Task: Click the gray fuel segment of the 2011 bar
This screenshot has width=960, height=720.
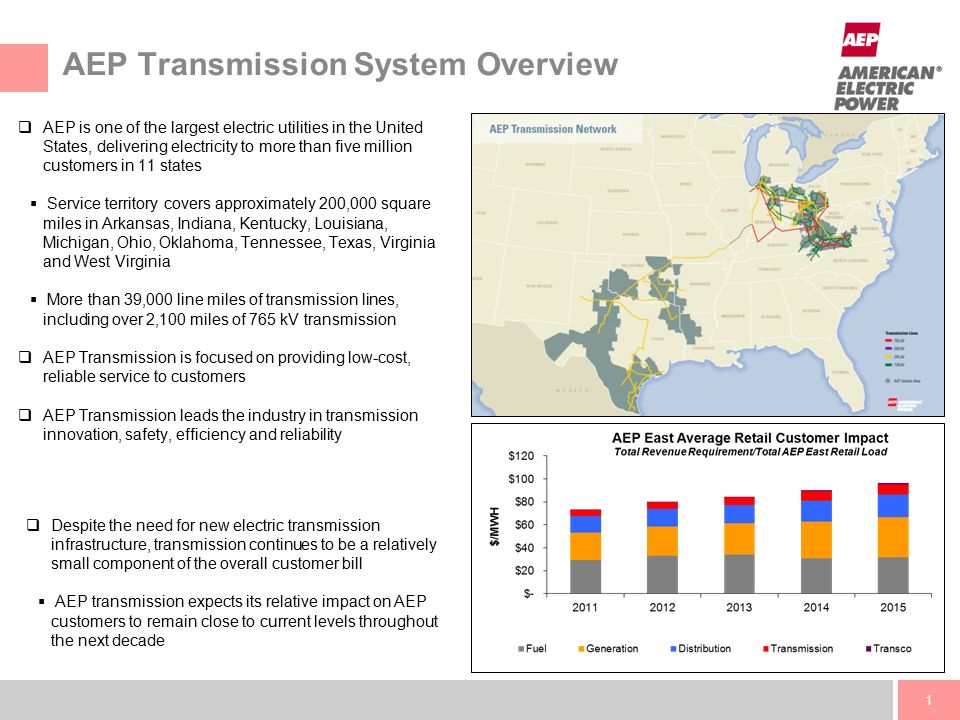Action: [585, 577]
